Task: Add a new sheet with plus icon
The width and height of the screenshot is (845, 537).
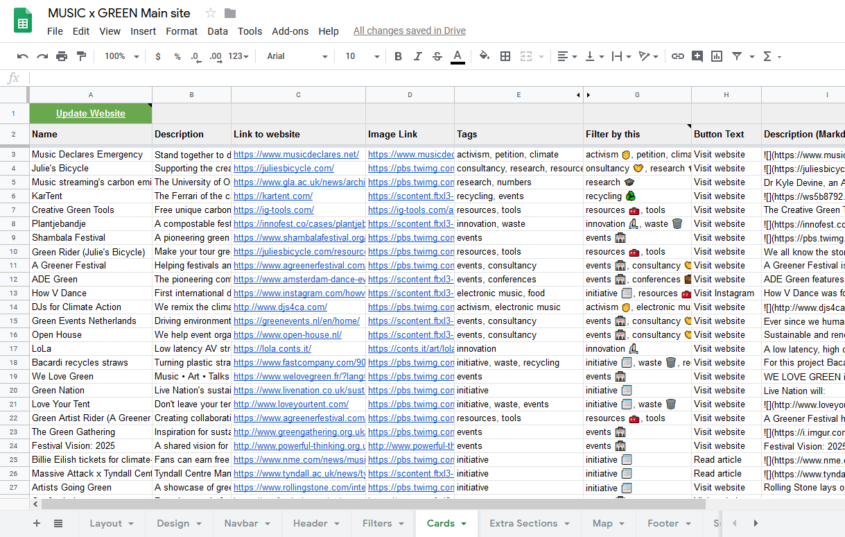Action: pos(37,523)
